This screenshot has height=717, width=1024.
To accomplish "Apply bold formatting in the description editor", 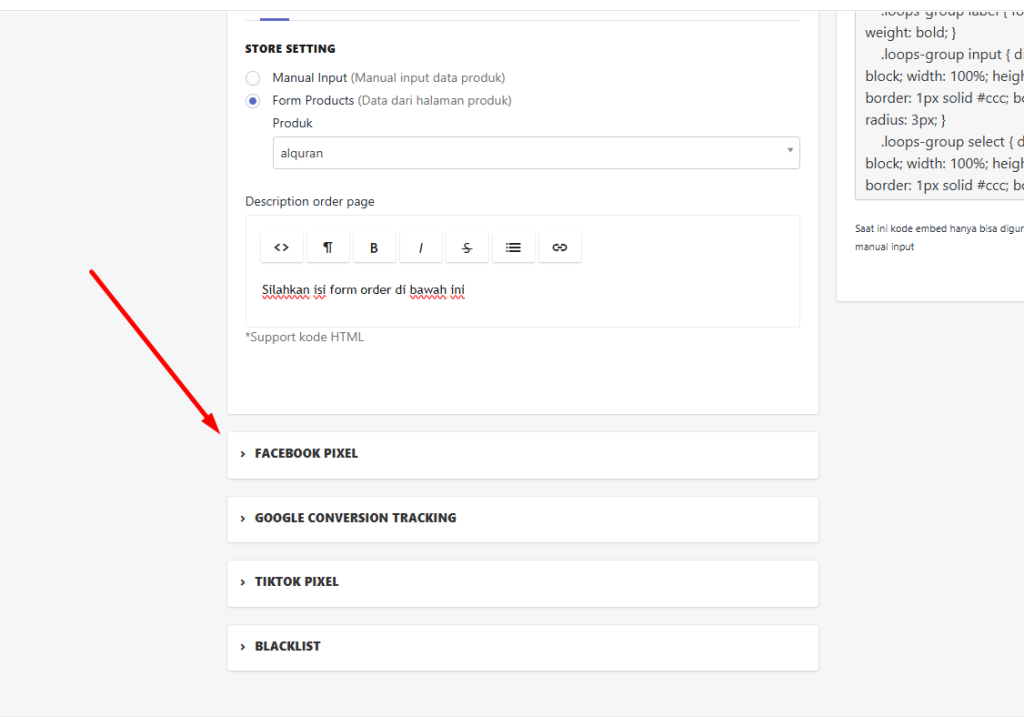I will pyautogui.click(x=374, y=248).
